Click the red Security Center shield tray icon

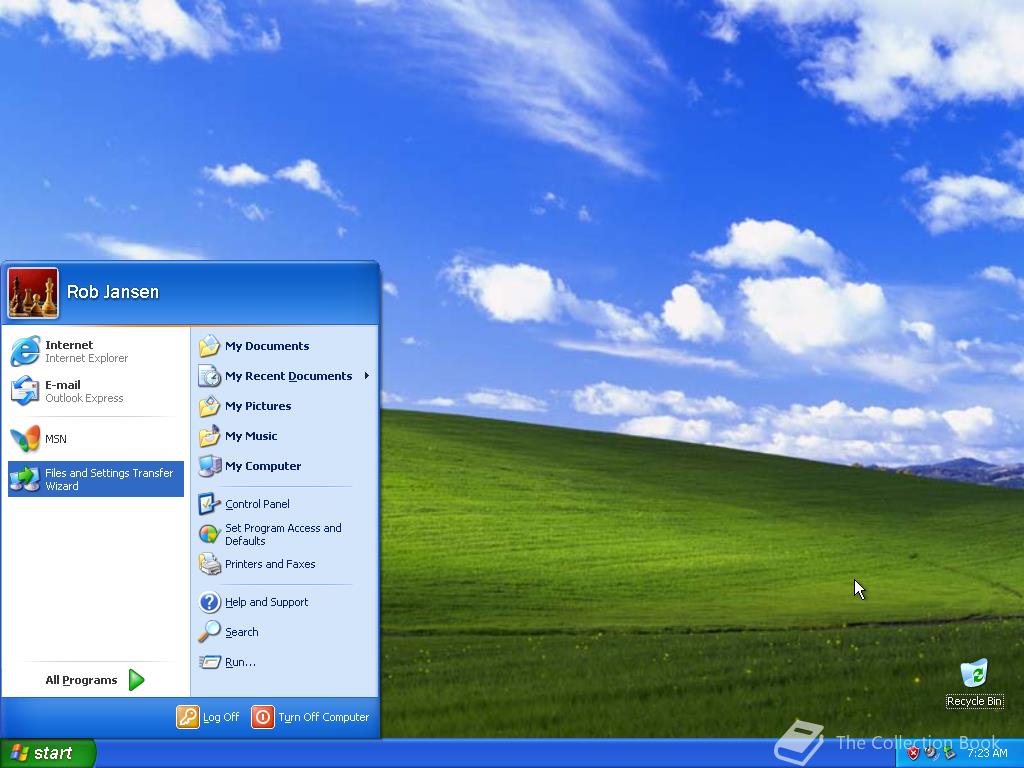914,754
